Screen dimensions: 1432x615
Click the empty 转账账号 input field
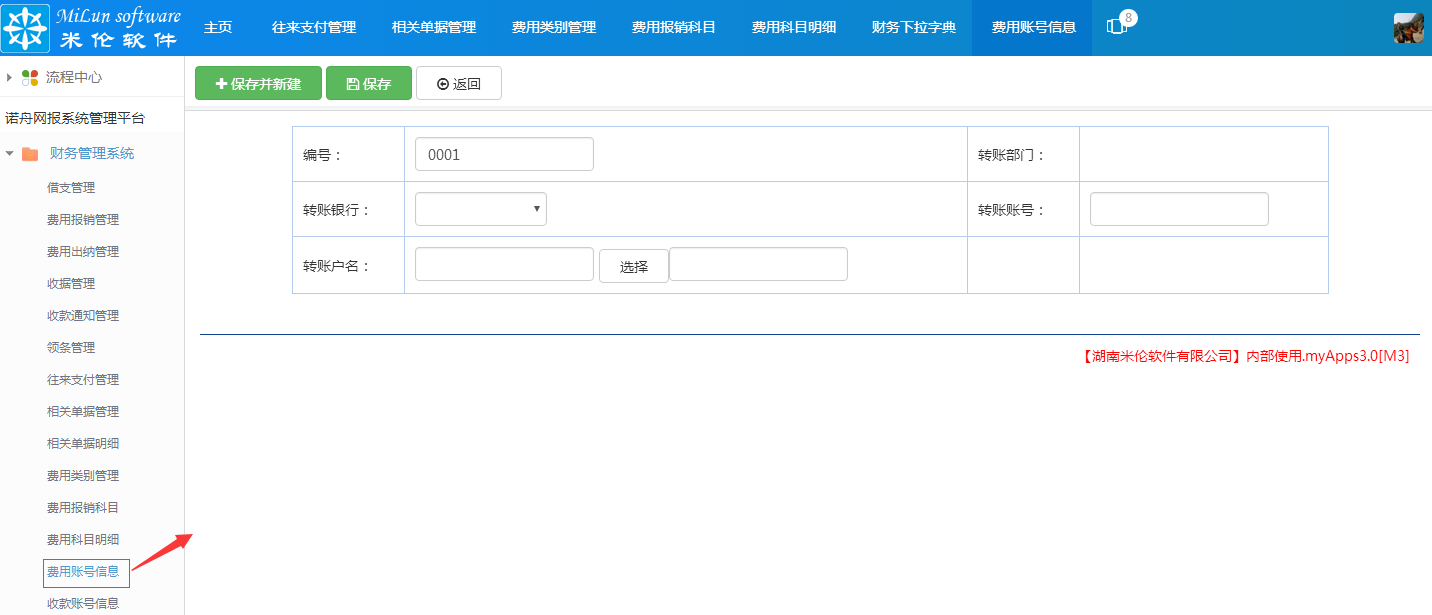[x=1178, y=208]
